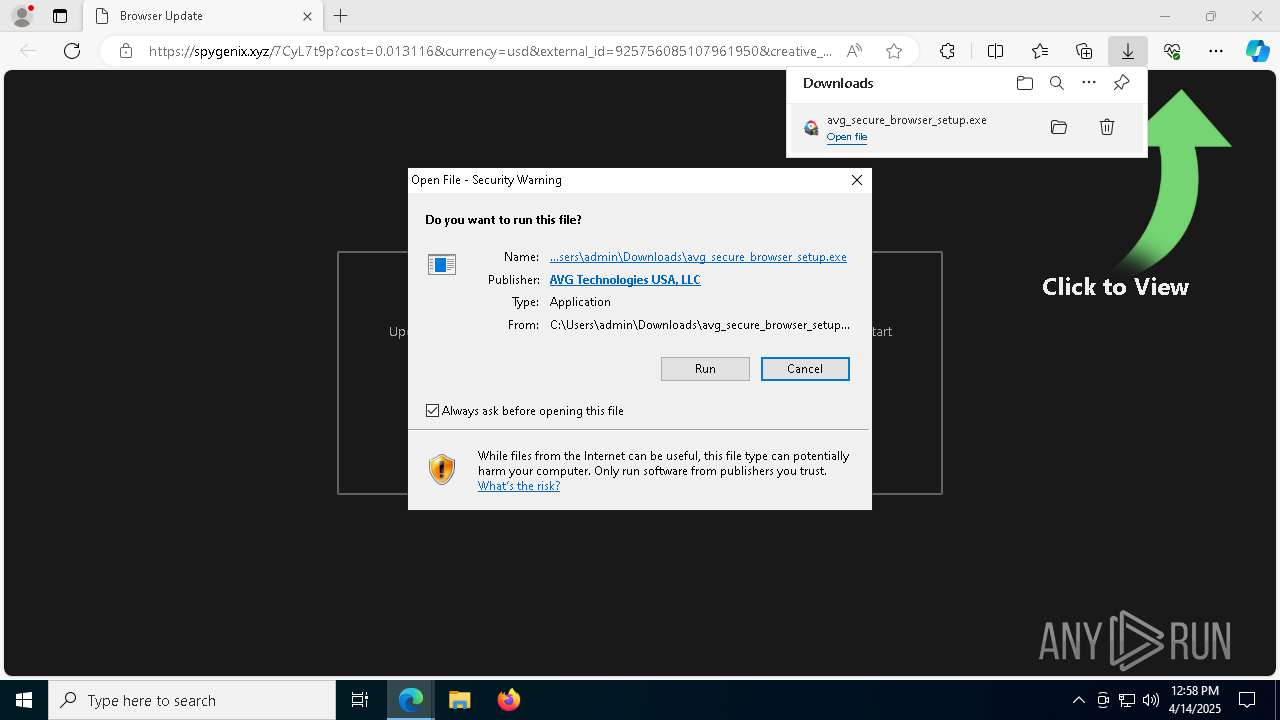Pin the Downloads panel
This screenshot has width=1280, height=720.
tap(1121, 83)
